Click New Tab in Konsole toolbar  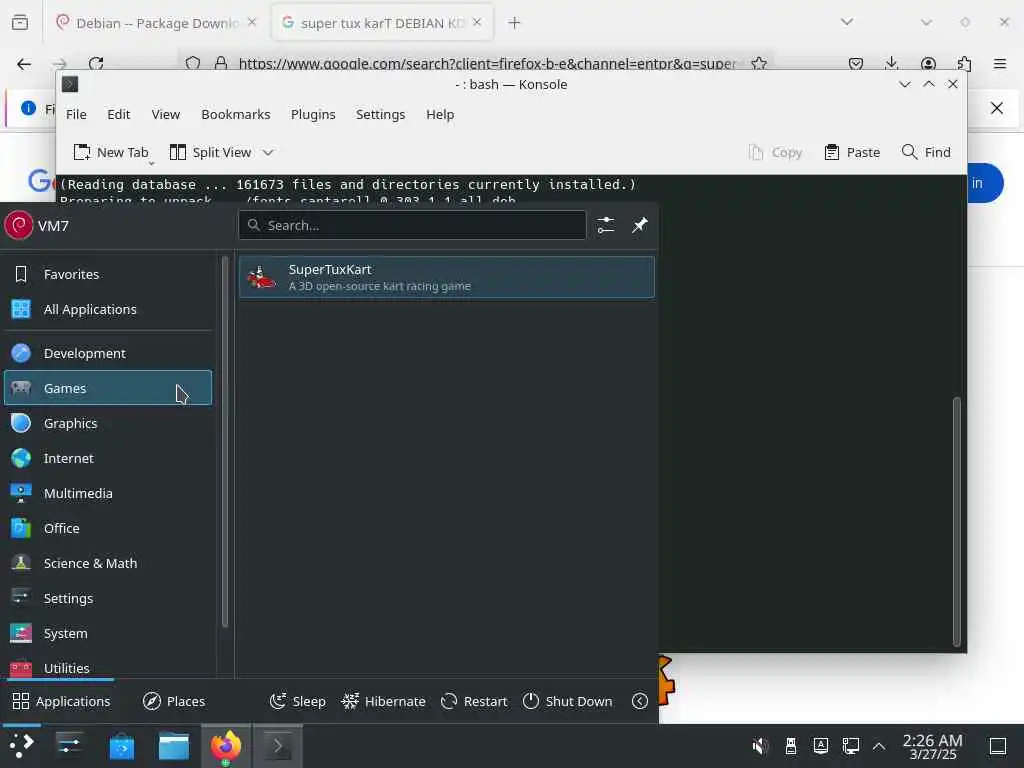(111, 152)
